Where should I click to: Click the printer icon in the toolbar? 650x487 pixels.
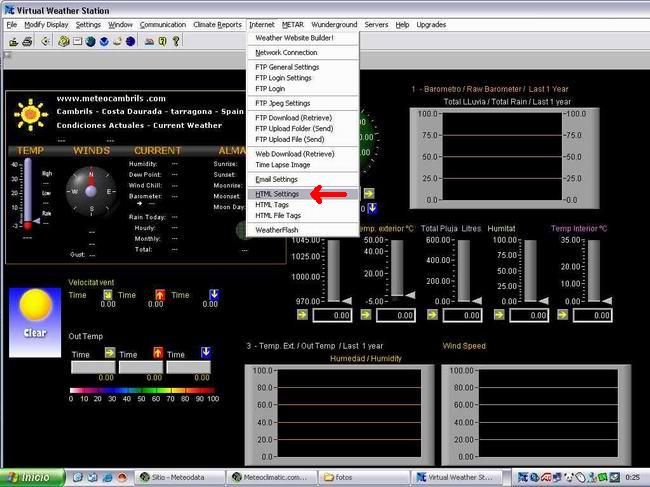coord(27,41)
